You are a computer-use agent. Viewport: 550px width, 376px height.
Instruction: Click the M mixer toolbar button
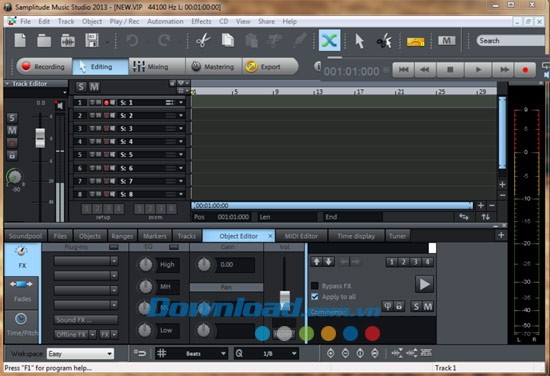(447, 41)
